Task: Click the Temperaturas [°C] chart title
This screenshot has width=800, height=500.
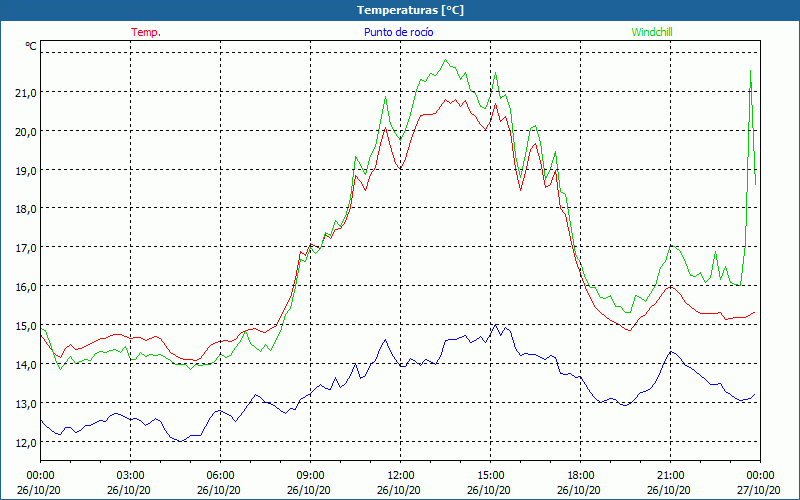Action: [410, 10]
